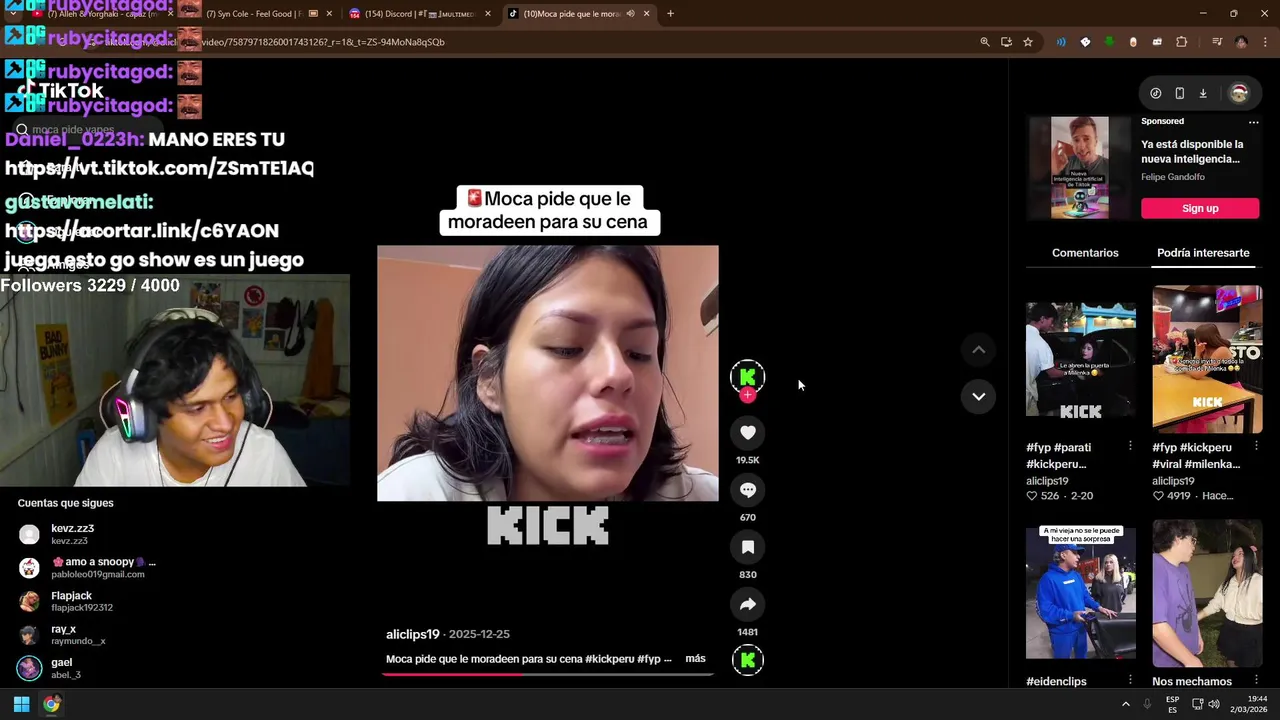Open the media controls music icon
Screen dimensions: 1280x720
(1217, 42)
